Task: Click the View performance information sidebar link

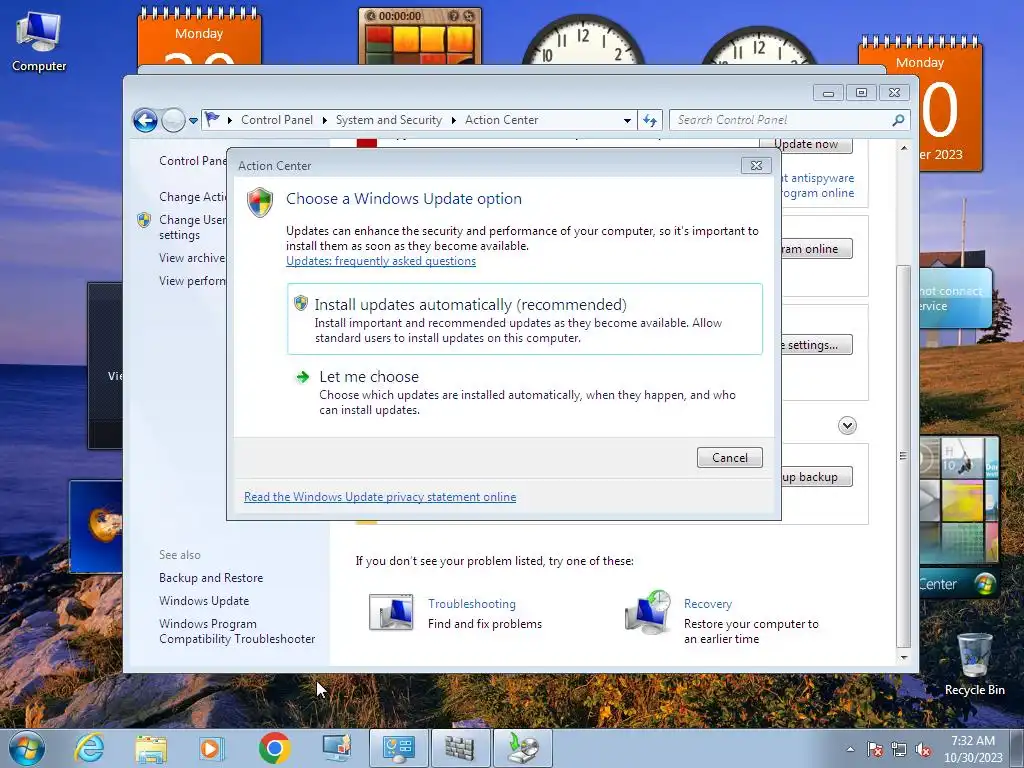Action: 193,281
